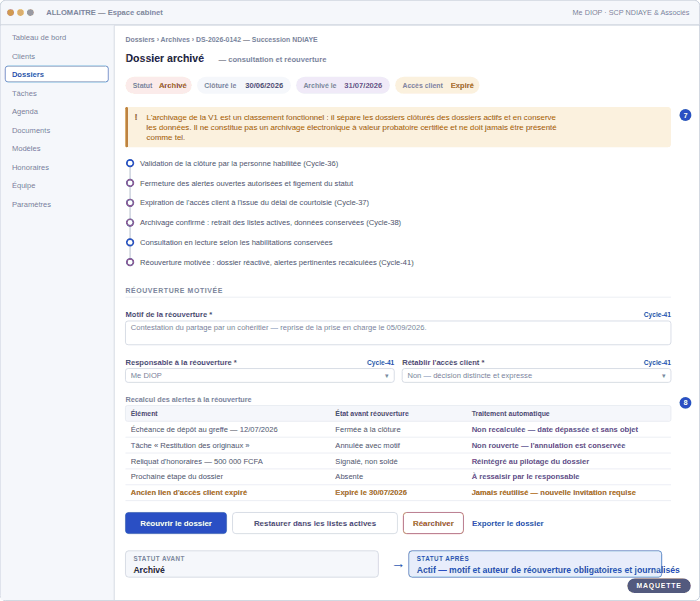700x601 pixels.
Task: Click the timeline dot for Expiration de l'accès client
Action: point(130,203)
